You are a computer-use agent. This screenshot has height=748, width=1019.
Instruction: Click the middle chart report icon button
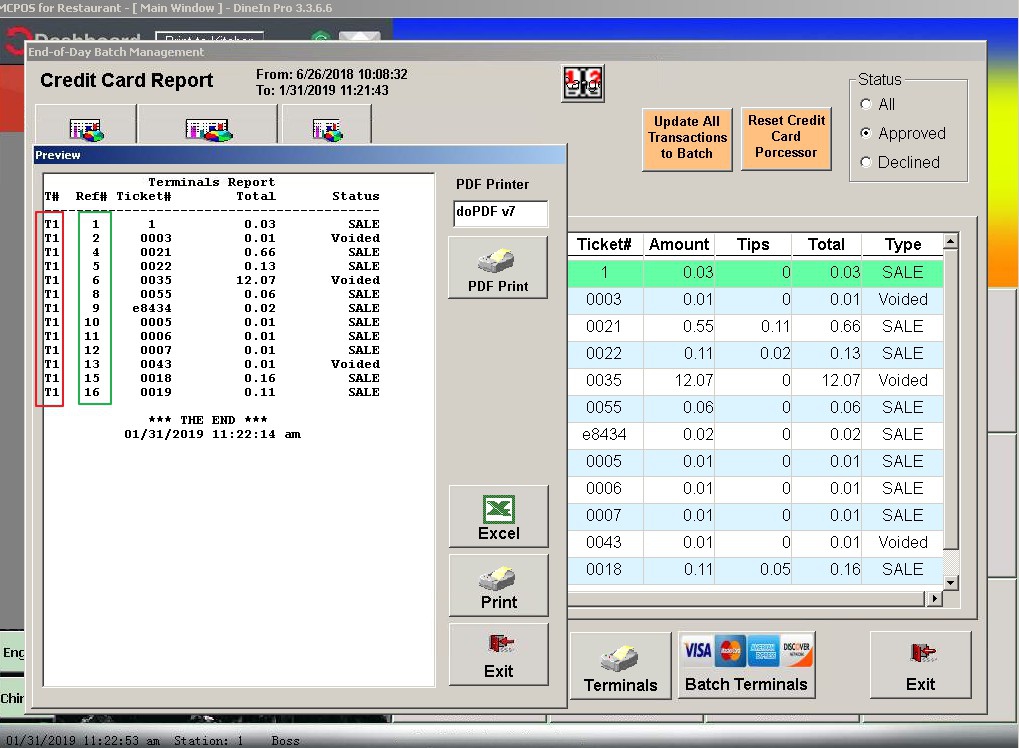207,126
